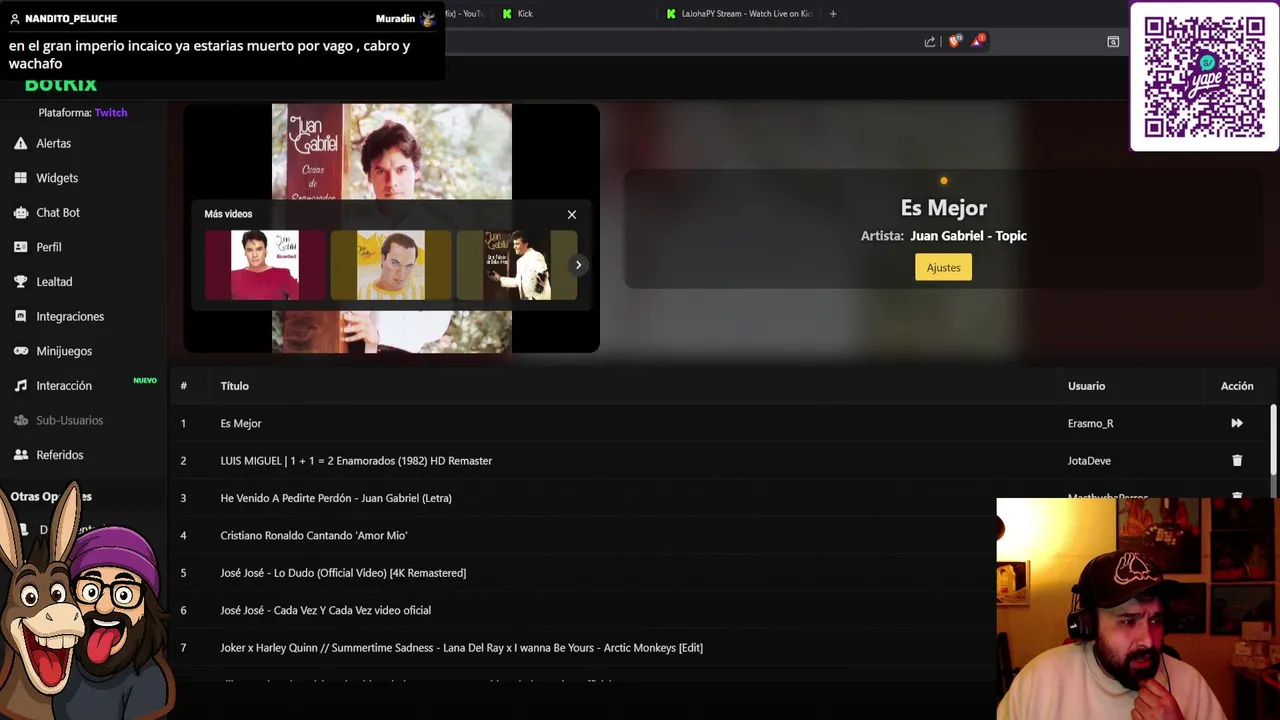Open the Lealtad trophy icon
Viewport: 1280px width, 720px height.
(20, 282)
